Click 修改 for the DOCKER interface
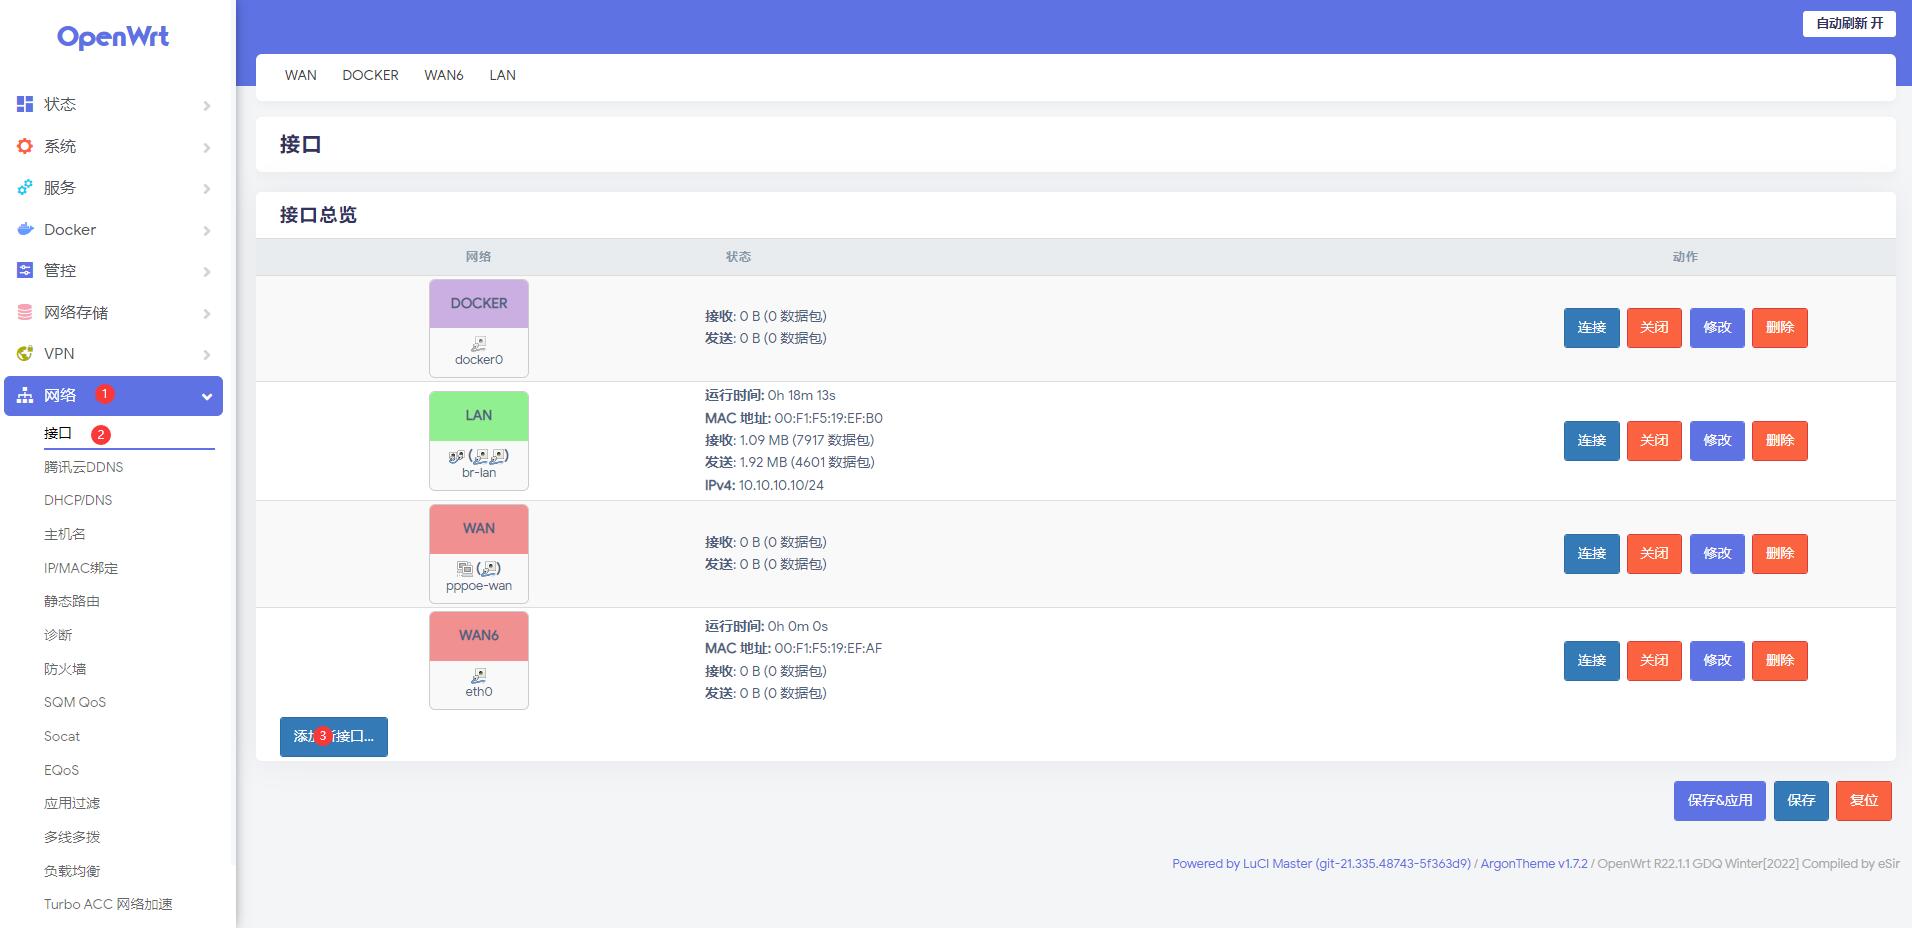The image size is (1912, 928). 1717,328
